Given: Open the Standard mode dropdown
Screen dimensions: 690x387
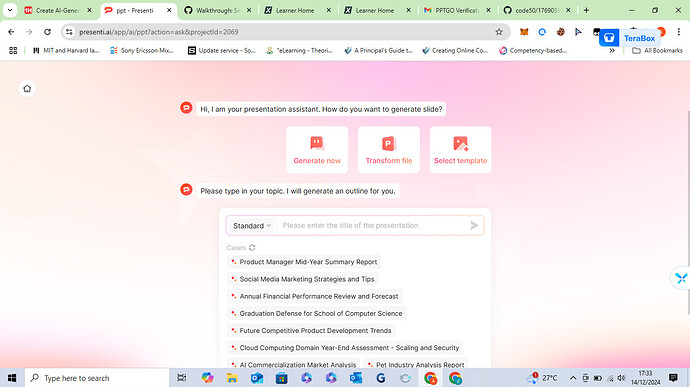Looking at the screenshot, I should [252, 225].
